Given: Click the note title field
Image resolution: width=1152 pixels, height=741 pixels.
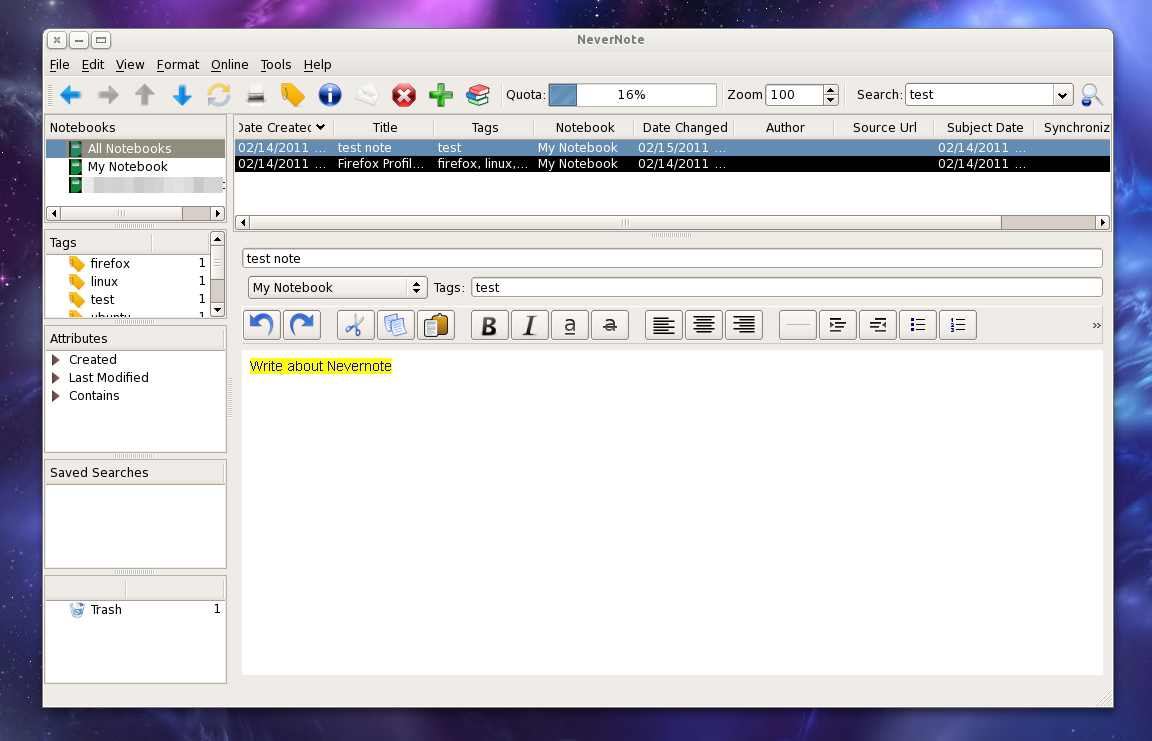Looking at the screenshot, I should [672, 259].
